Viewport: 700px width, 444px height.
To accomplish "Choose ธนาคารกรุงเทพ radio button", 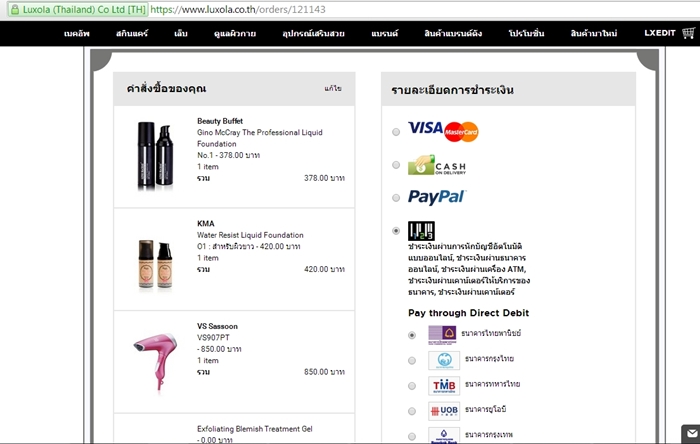I will (412, 436).
